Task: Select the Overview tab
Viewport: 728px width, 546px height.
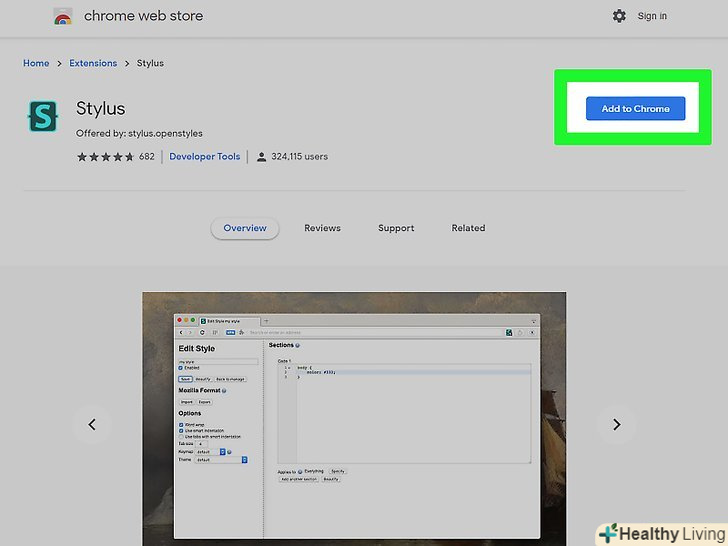Action: [245, 228]
